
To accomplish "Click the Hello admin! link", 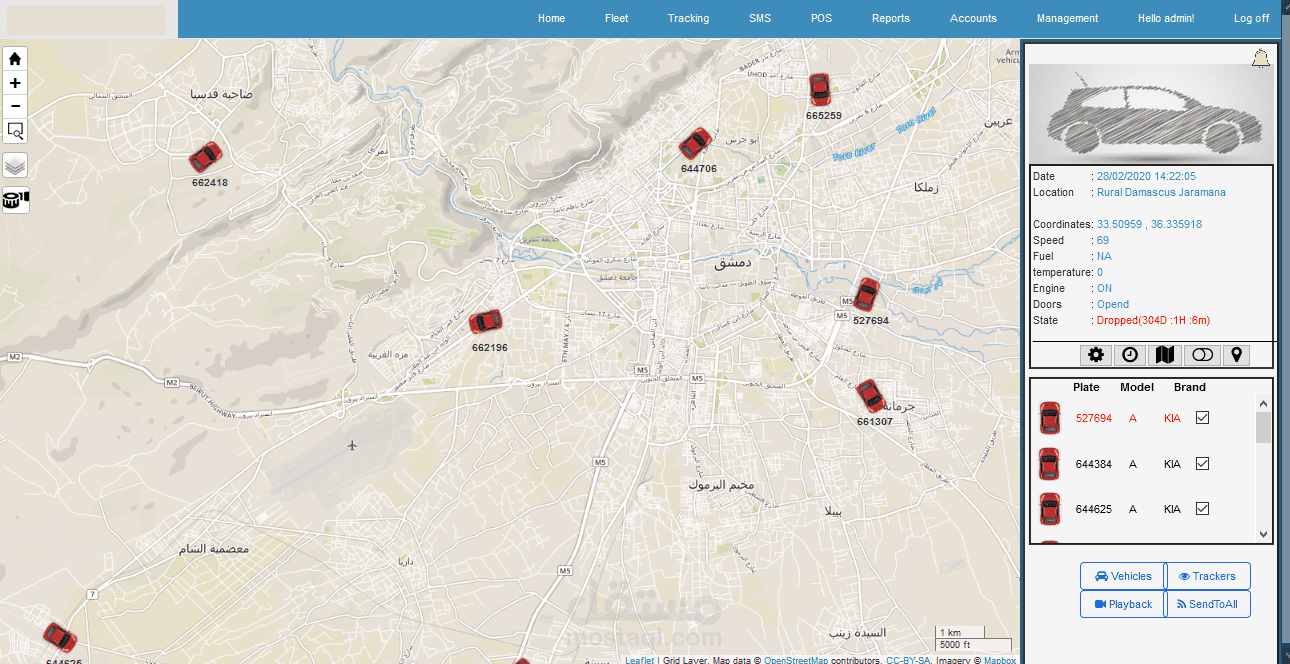I will pos(1166,18).
